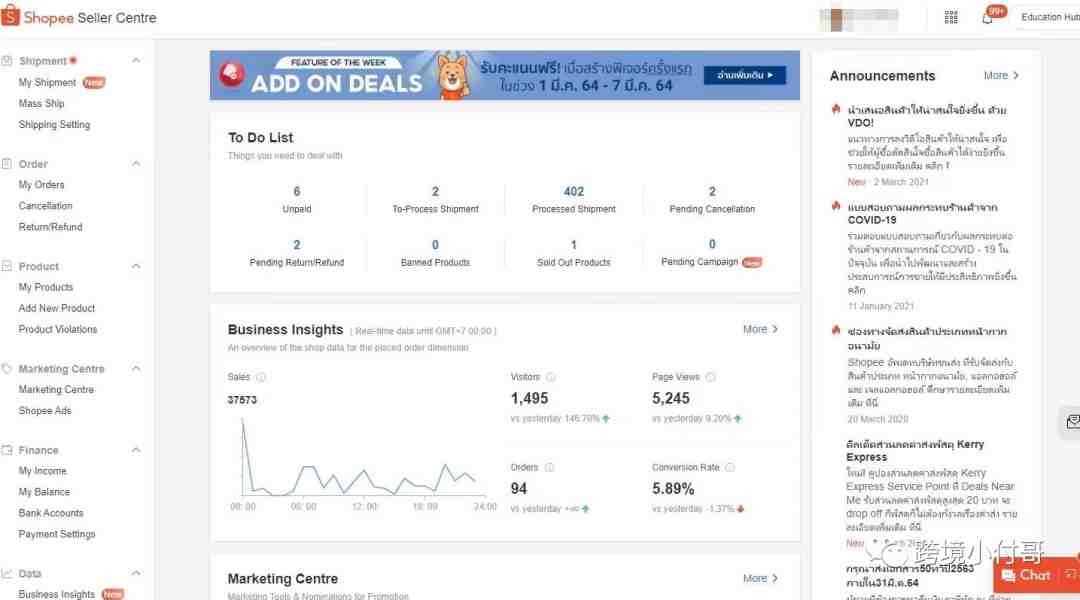Open Business Insights in sidebar

(56, 594)
